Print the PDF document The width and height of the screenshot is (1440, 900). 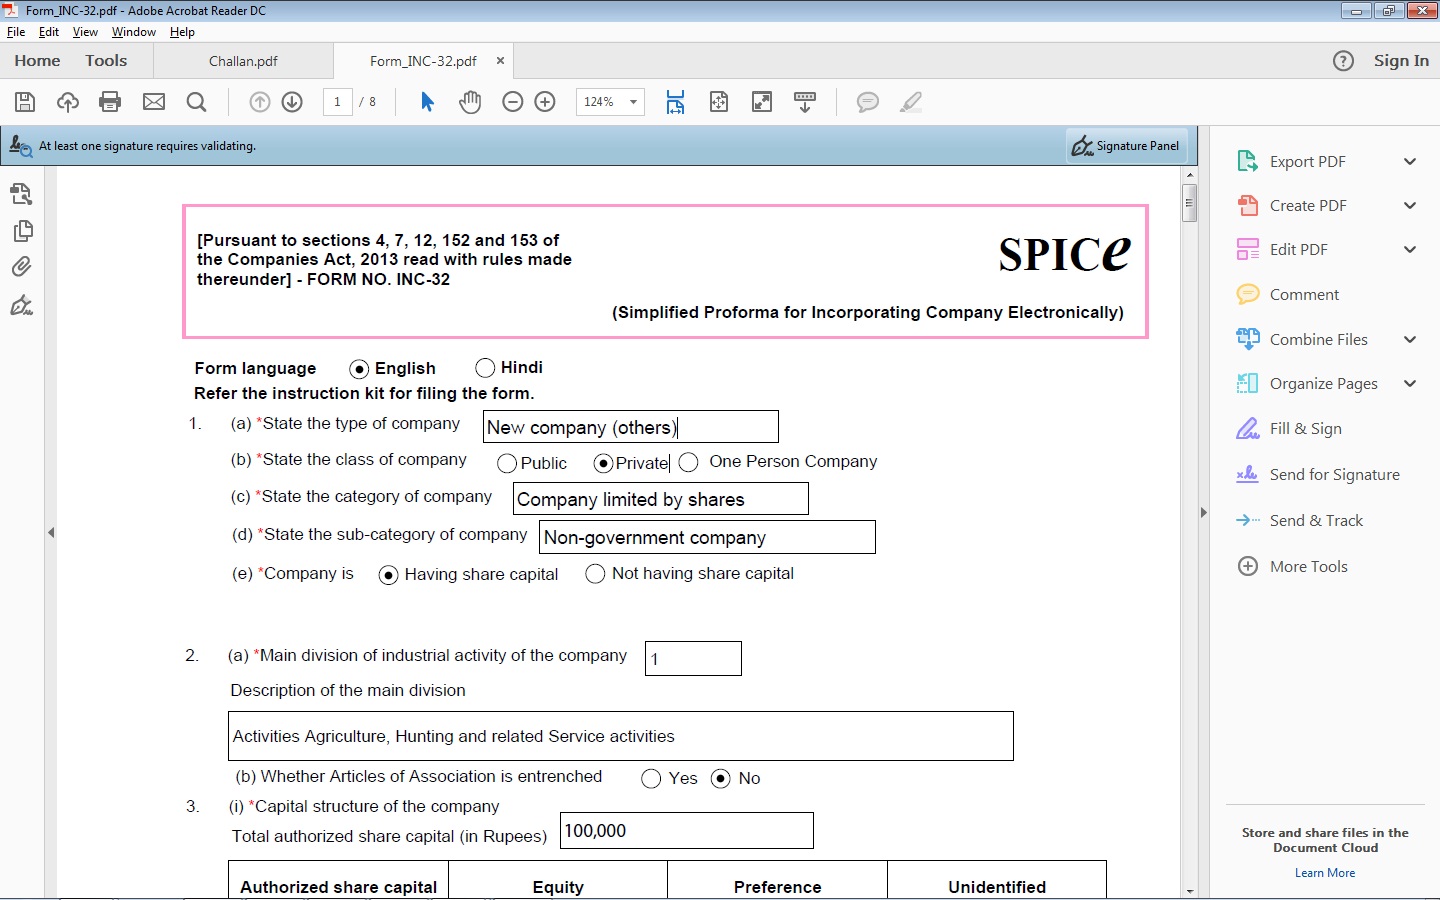(110, 101)
